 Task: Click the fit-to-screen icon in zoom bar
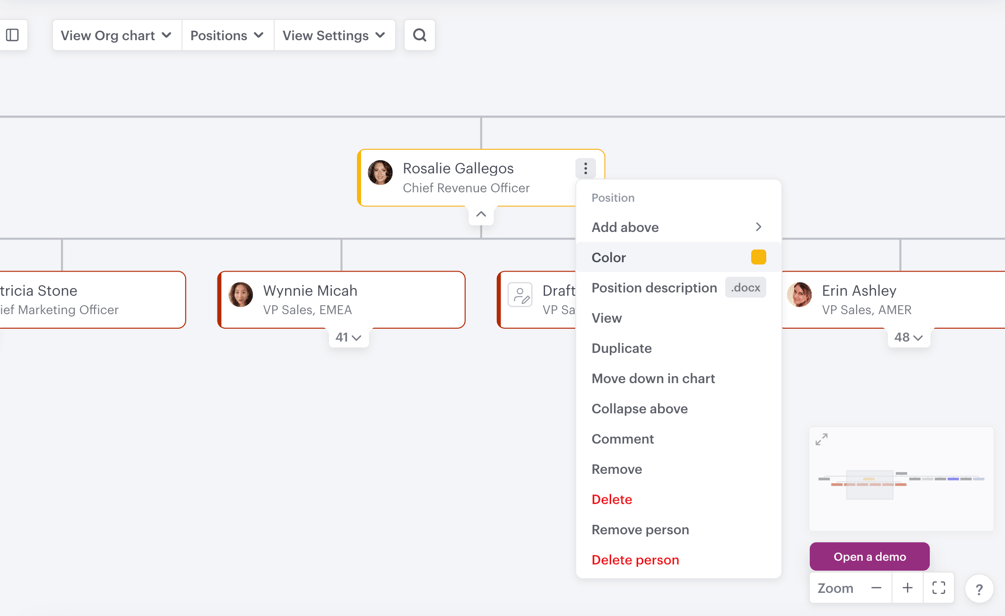(x=938, y=587)
